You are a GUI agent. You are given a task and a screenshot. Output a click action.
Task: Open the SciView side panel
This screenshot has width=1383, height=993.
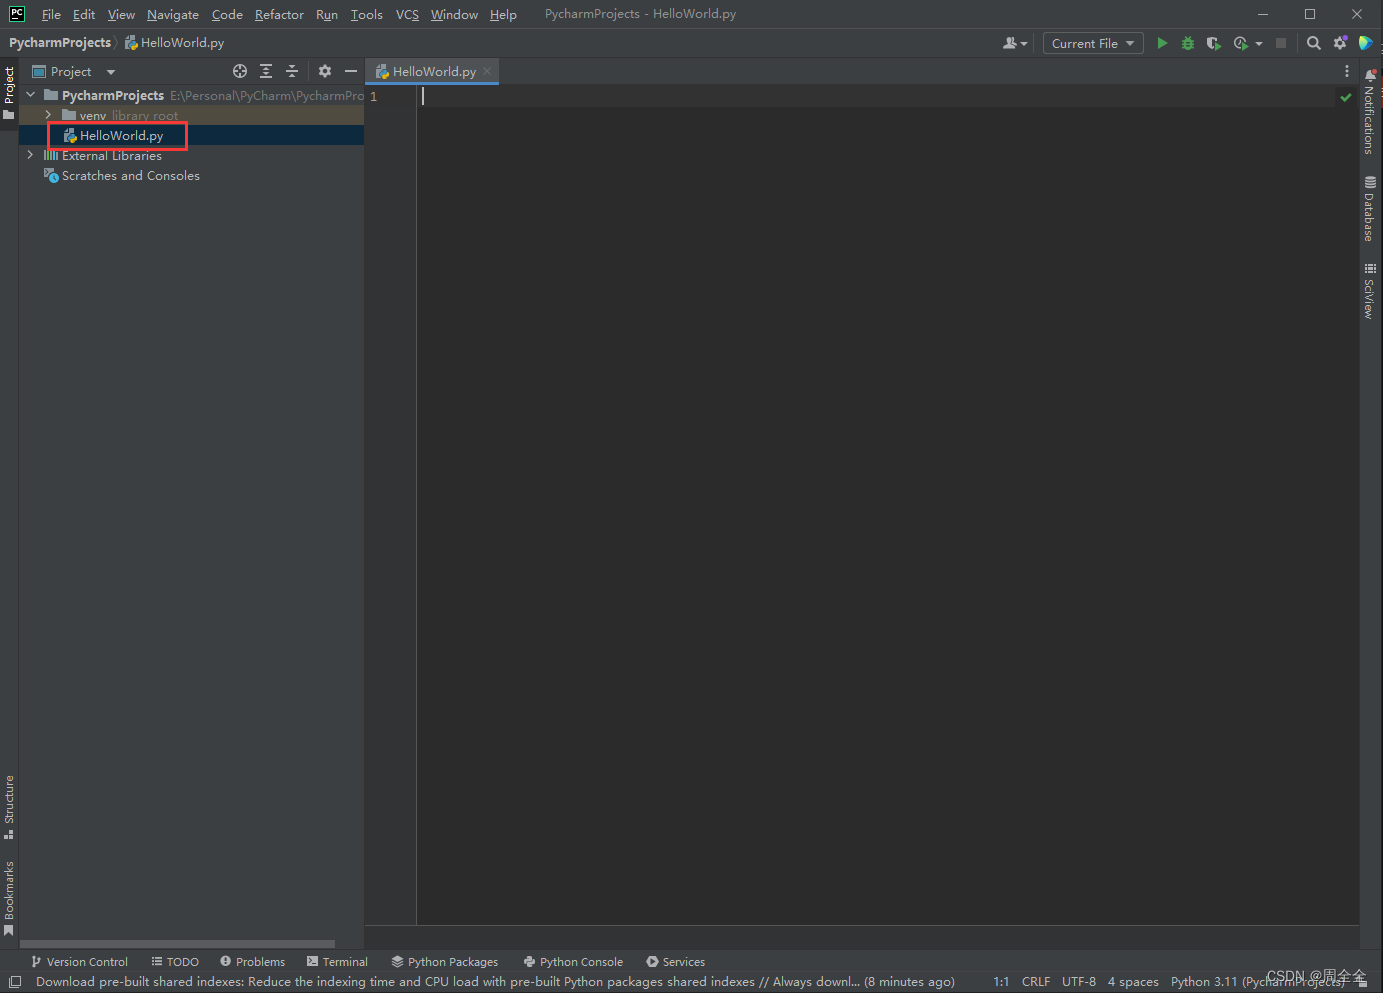tap(1370, 290)
